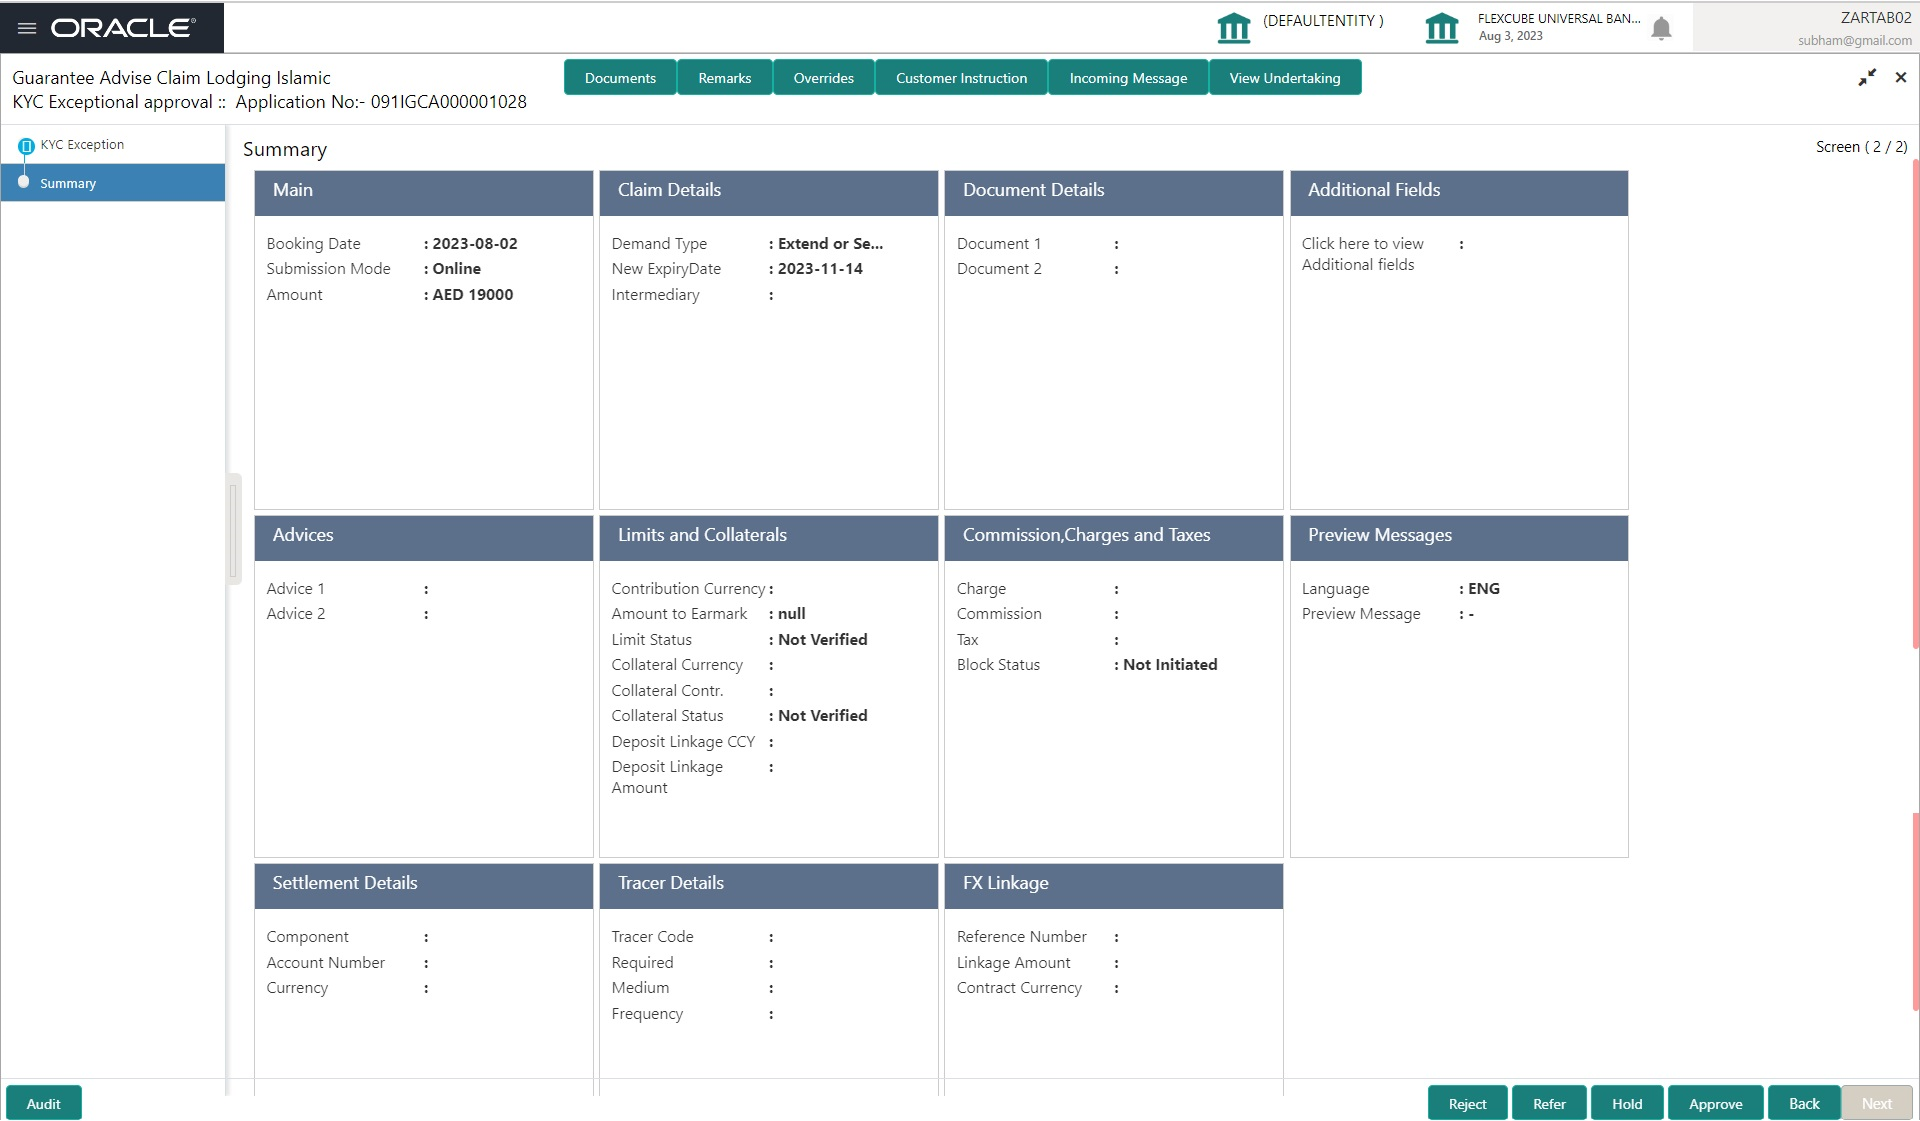This screenshot has width=1920, height=1121.
Task: Open the Documents tab
Action: click(x=620, y=78)
